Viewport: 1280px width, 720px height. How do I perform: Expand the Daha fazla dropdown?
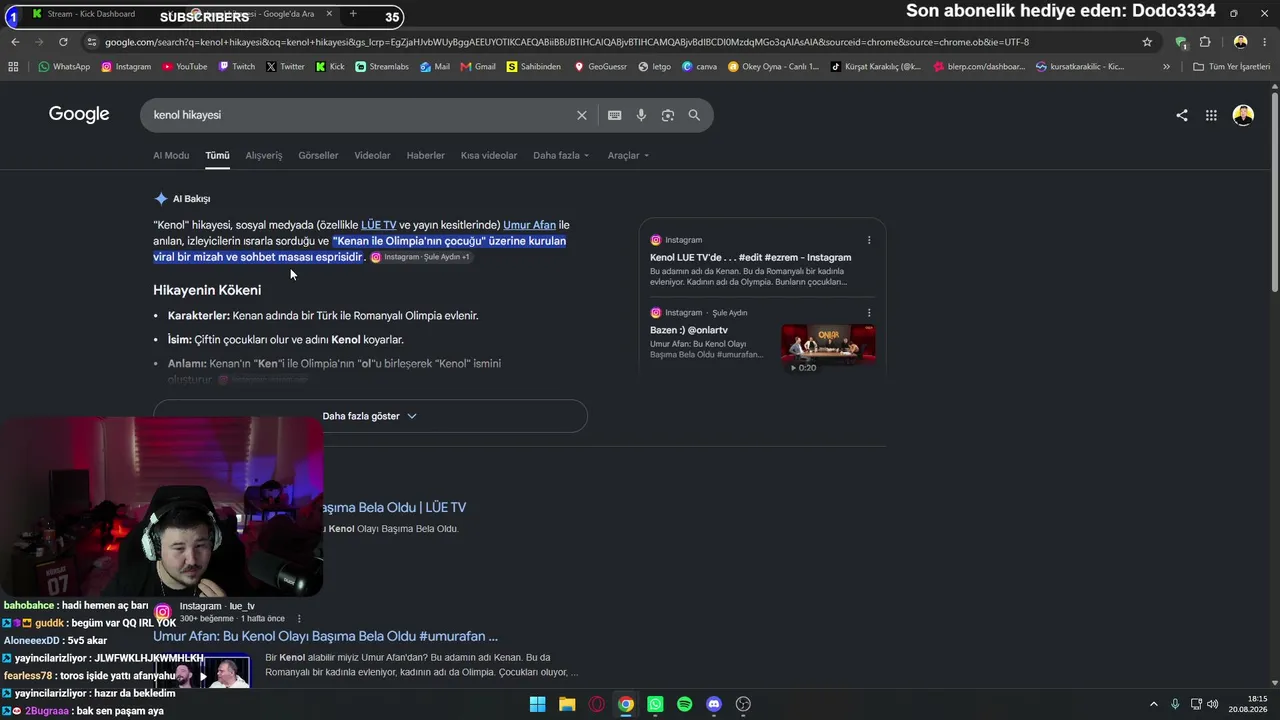561,156
